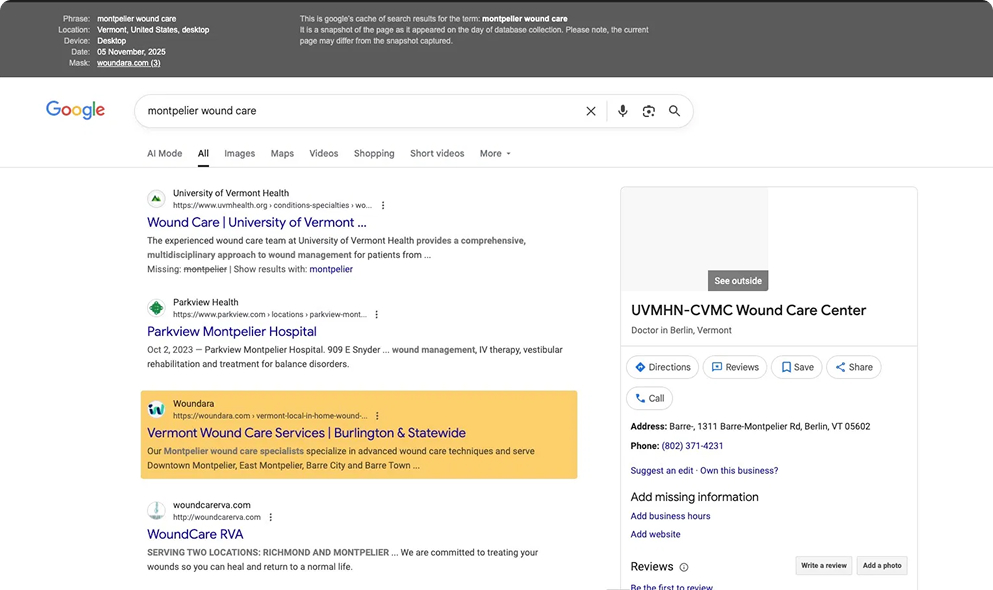Image resolution: width=993 pixels, height=590 pixels.
Task: Switch to the Maps tab
Action: point(282,153)
